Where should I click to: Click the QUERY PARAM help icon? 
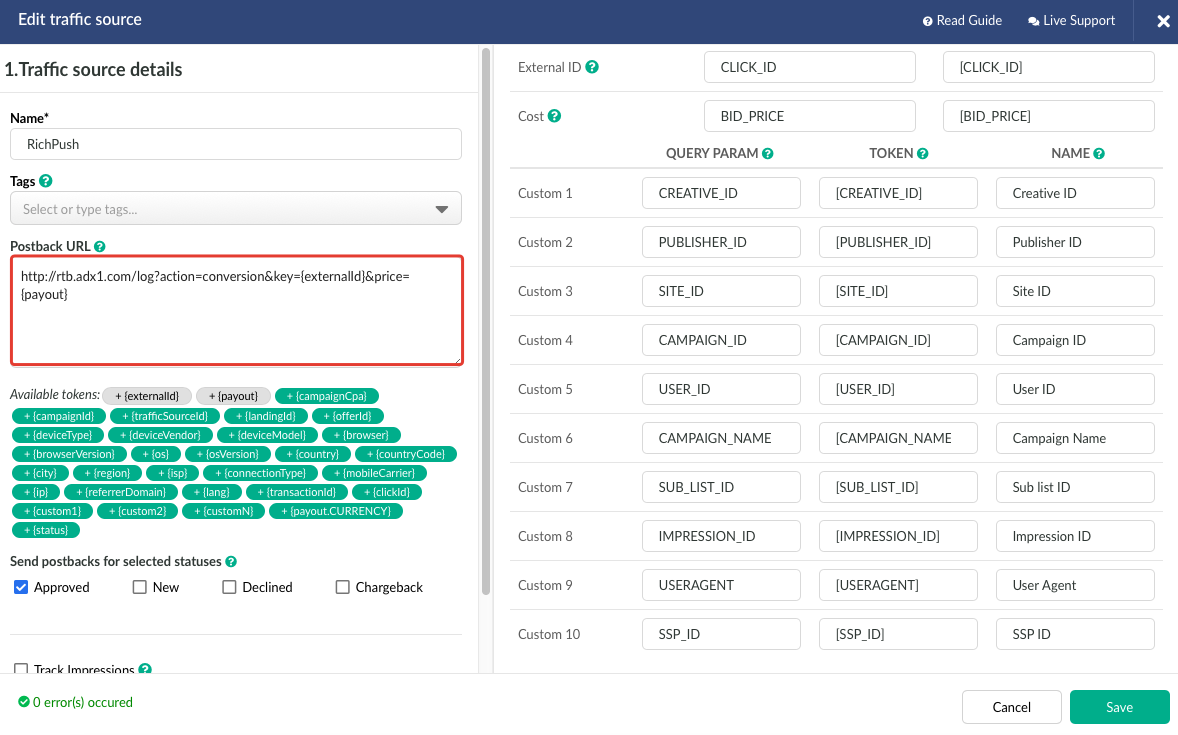pos(768,153)
